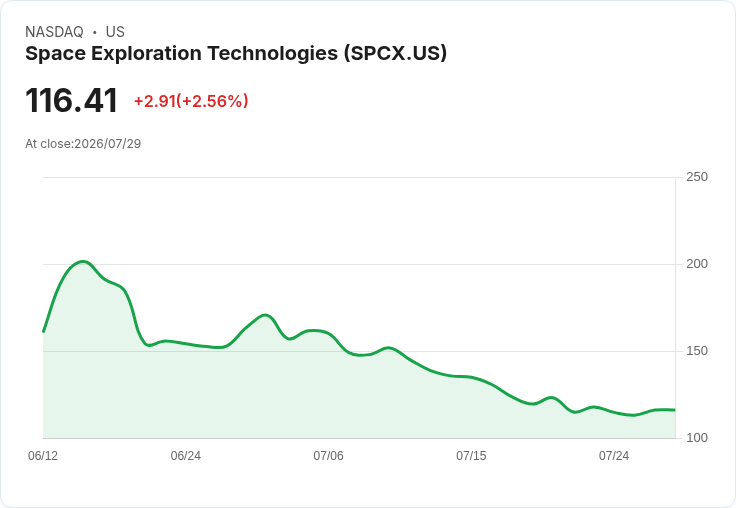Select the 07/24 date on x-axis
Image resolution: width=736 pixels, height=508 pixels.
[x=613, y=456]
